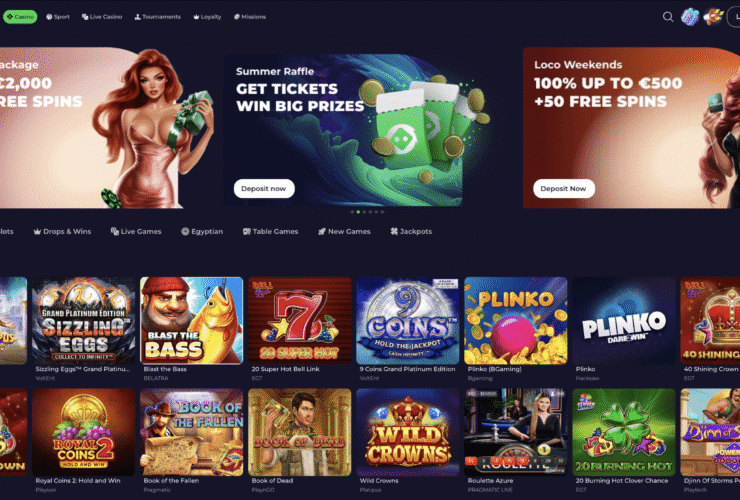This screenshot has height=500, width=740.
Task: Open the Wild Crowns game thumbnail
Action: click(408, 432)
